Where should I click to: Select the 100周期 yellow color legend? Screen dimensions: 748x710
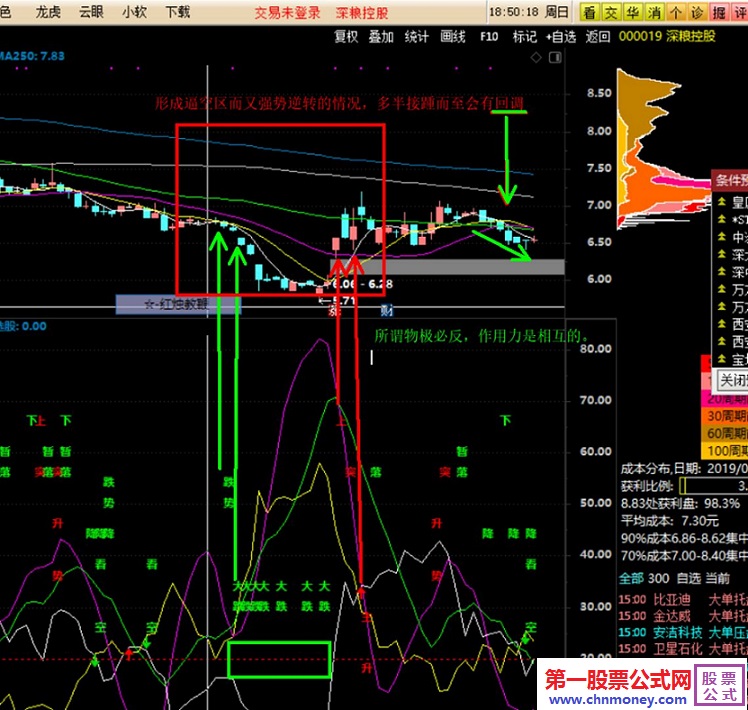(724, 450)
